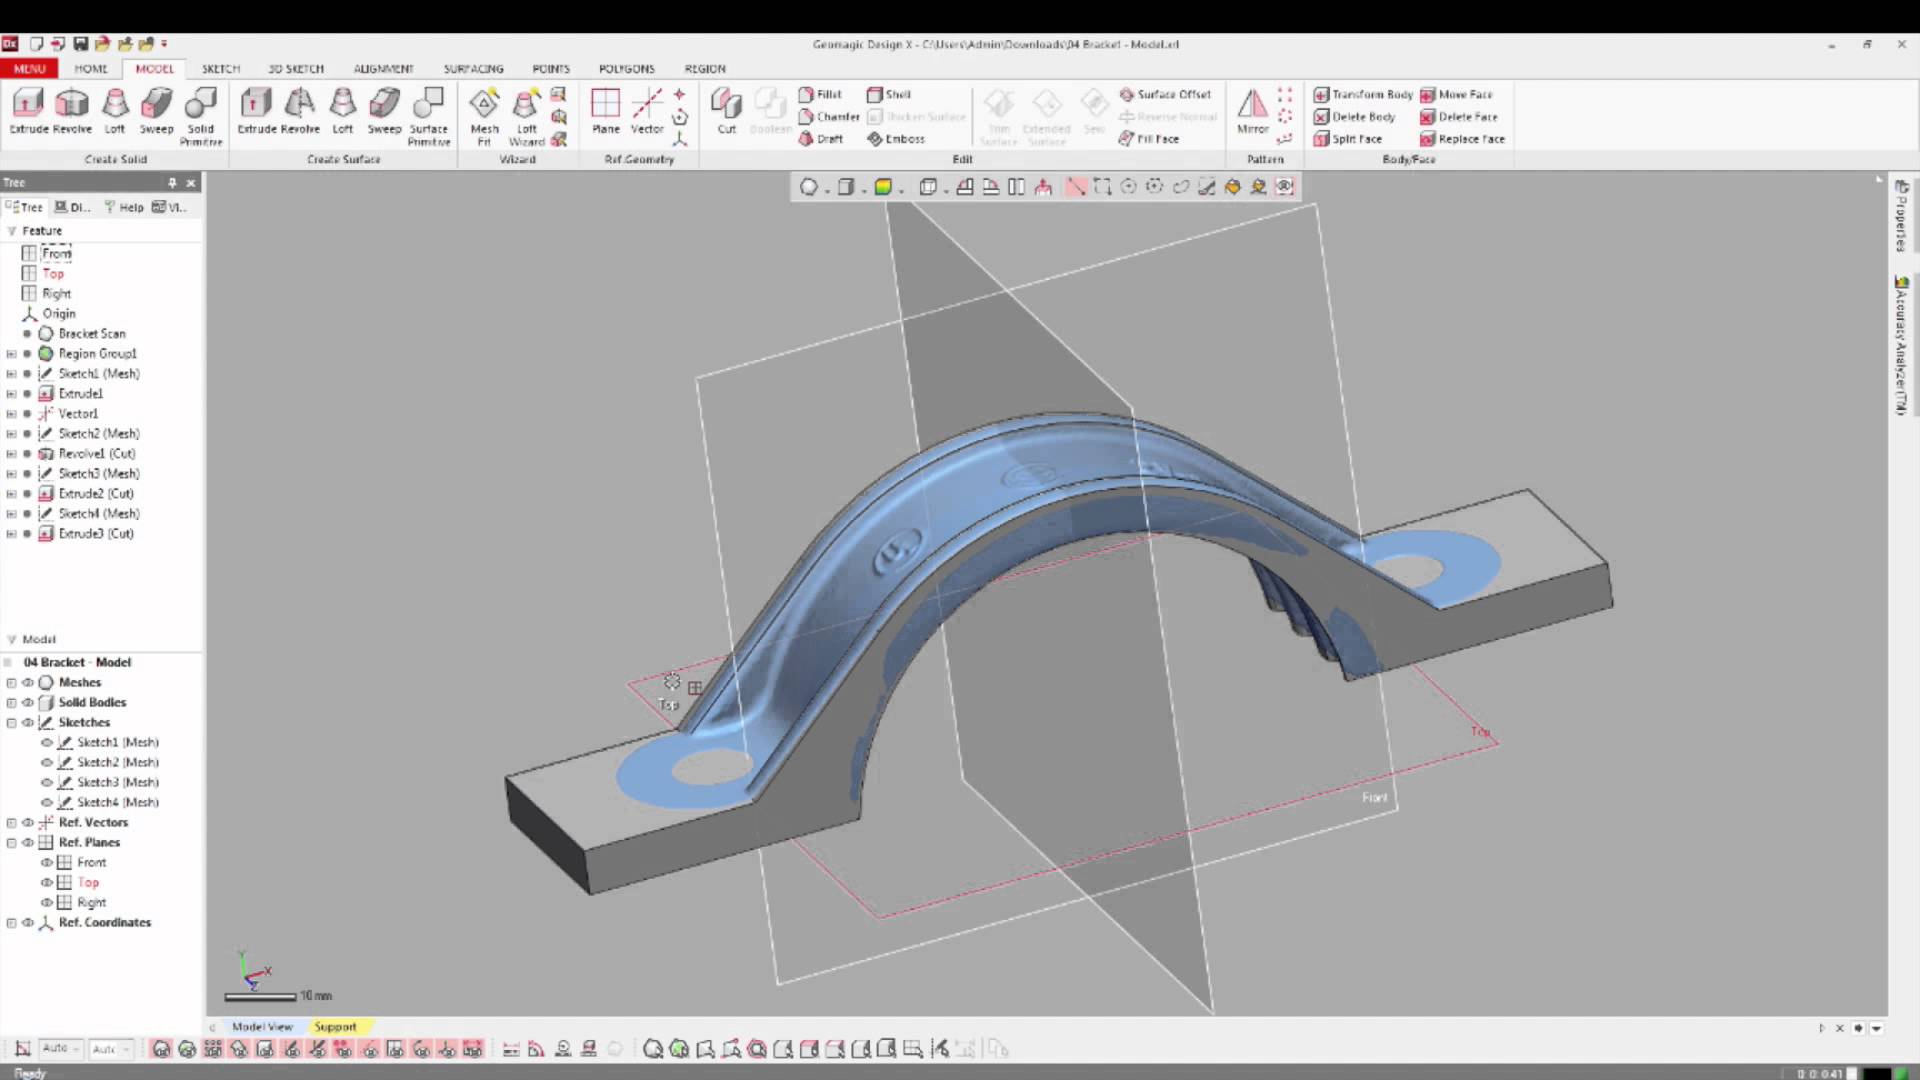
Task: Select the surface Extrude tool
Action: coord(256,111)
